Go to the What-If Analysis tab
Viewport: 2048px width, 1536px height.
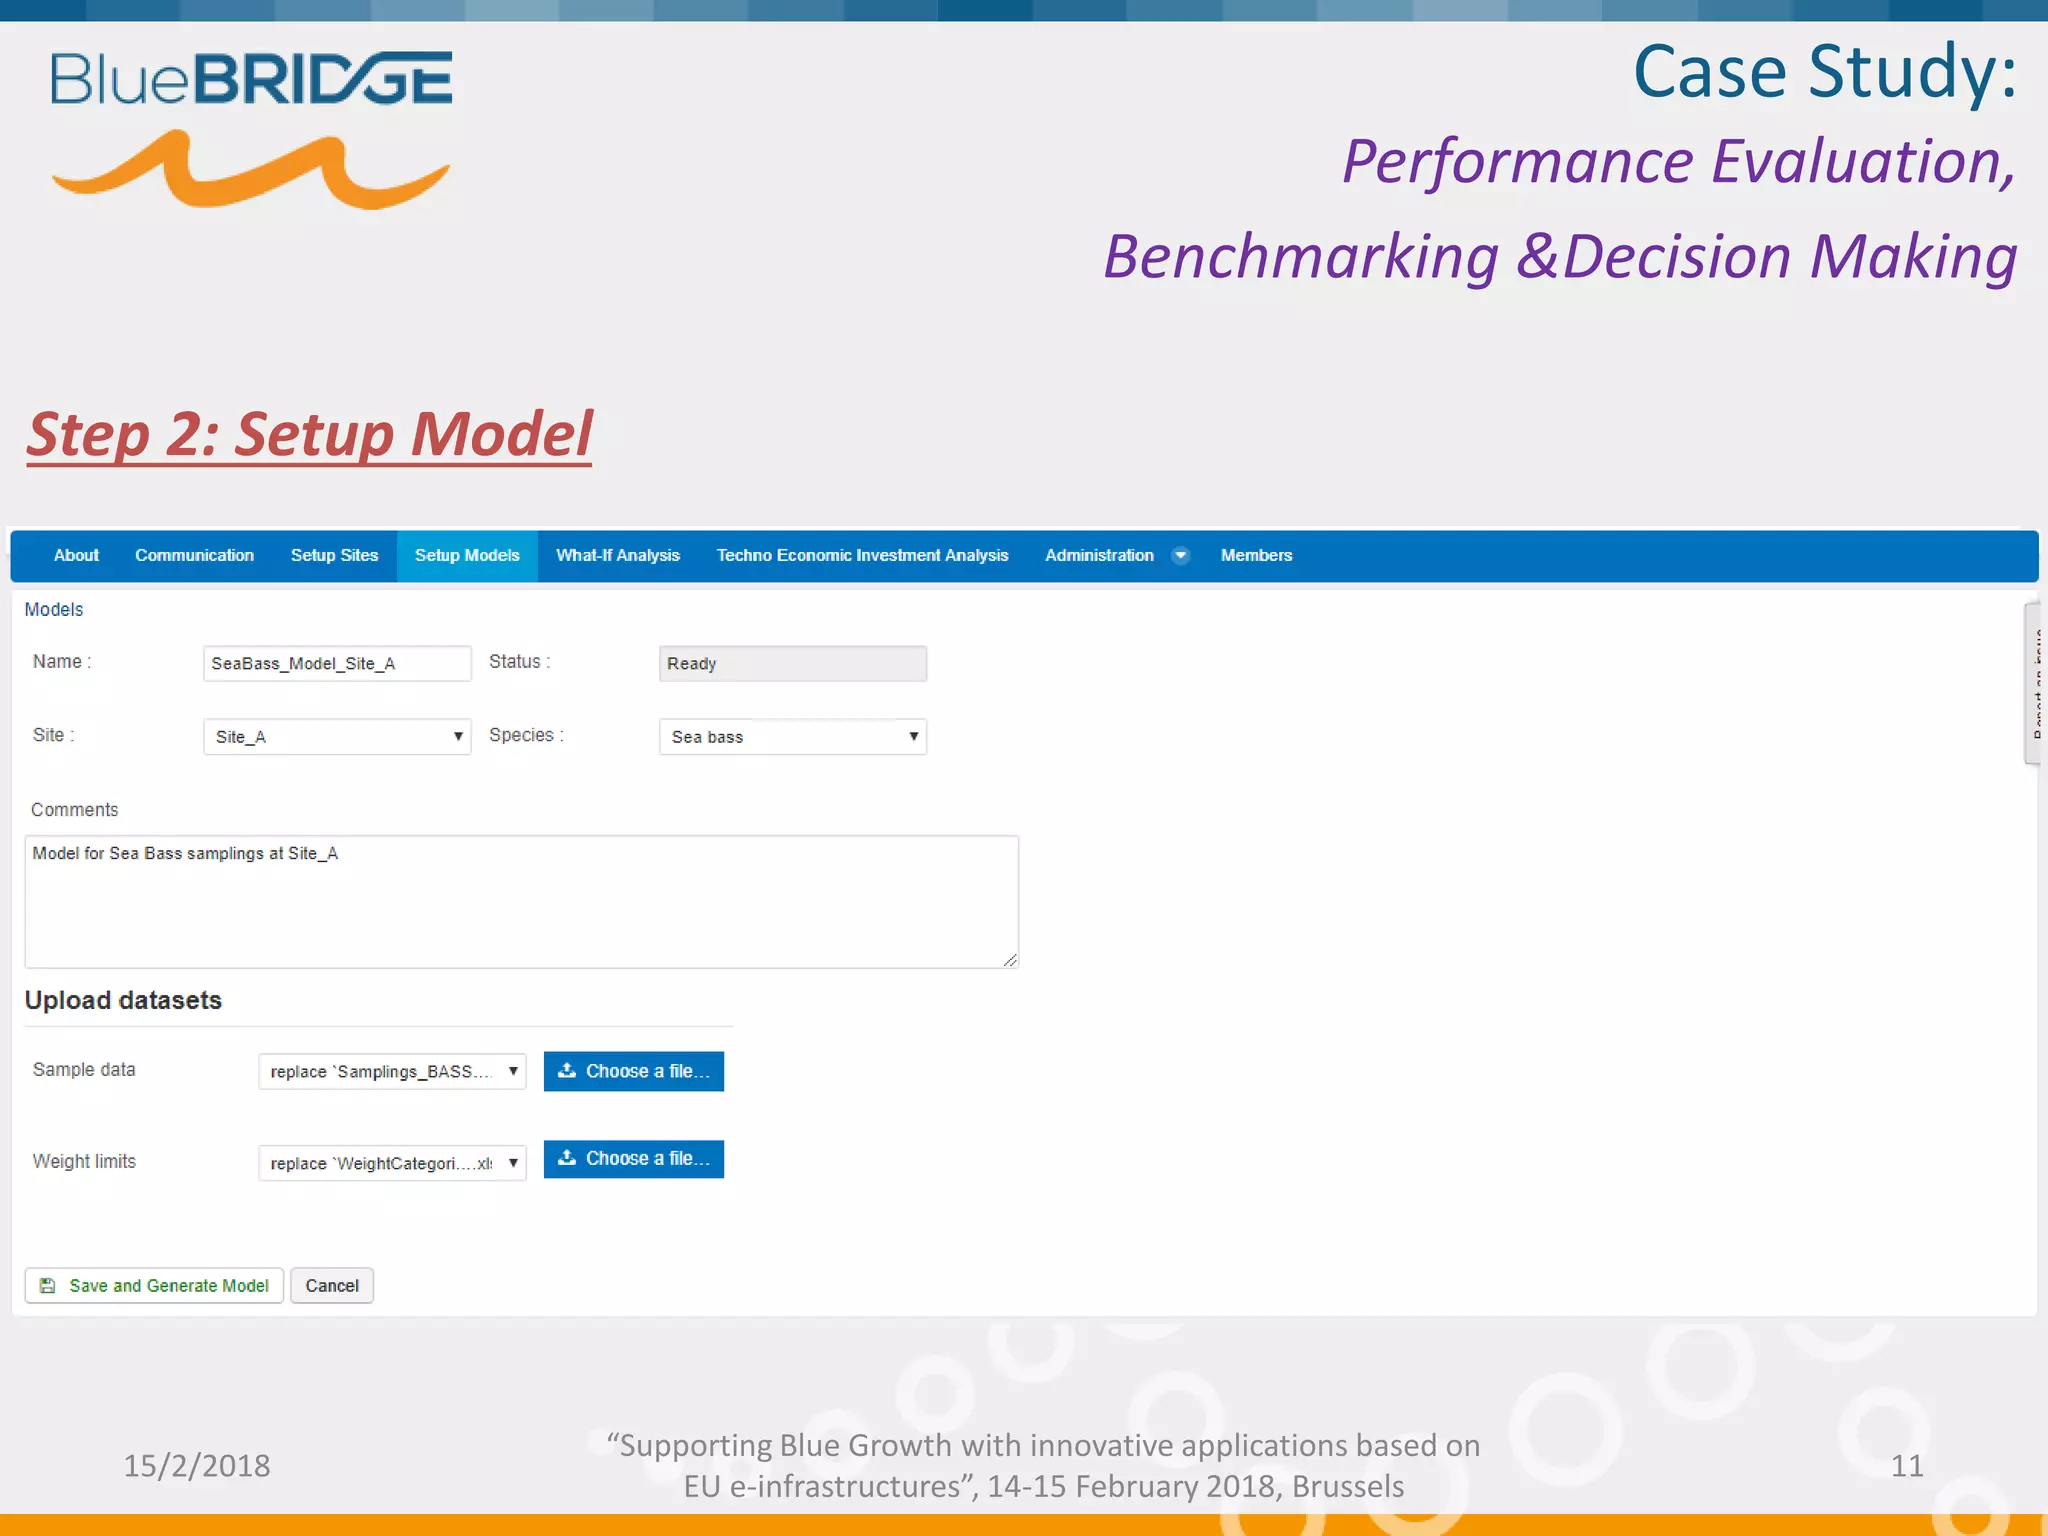(618, 555)
